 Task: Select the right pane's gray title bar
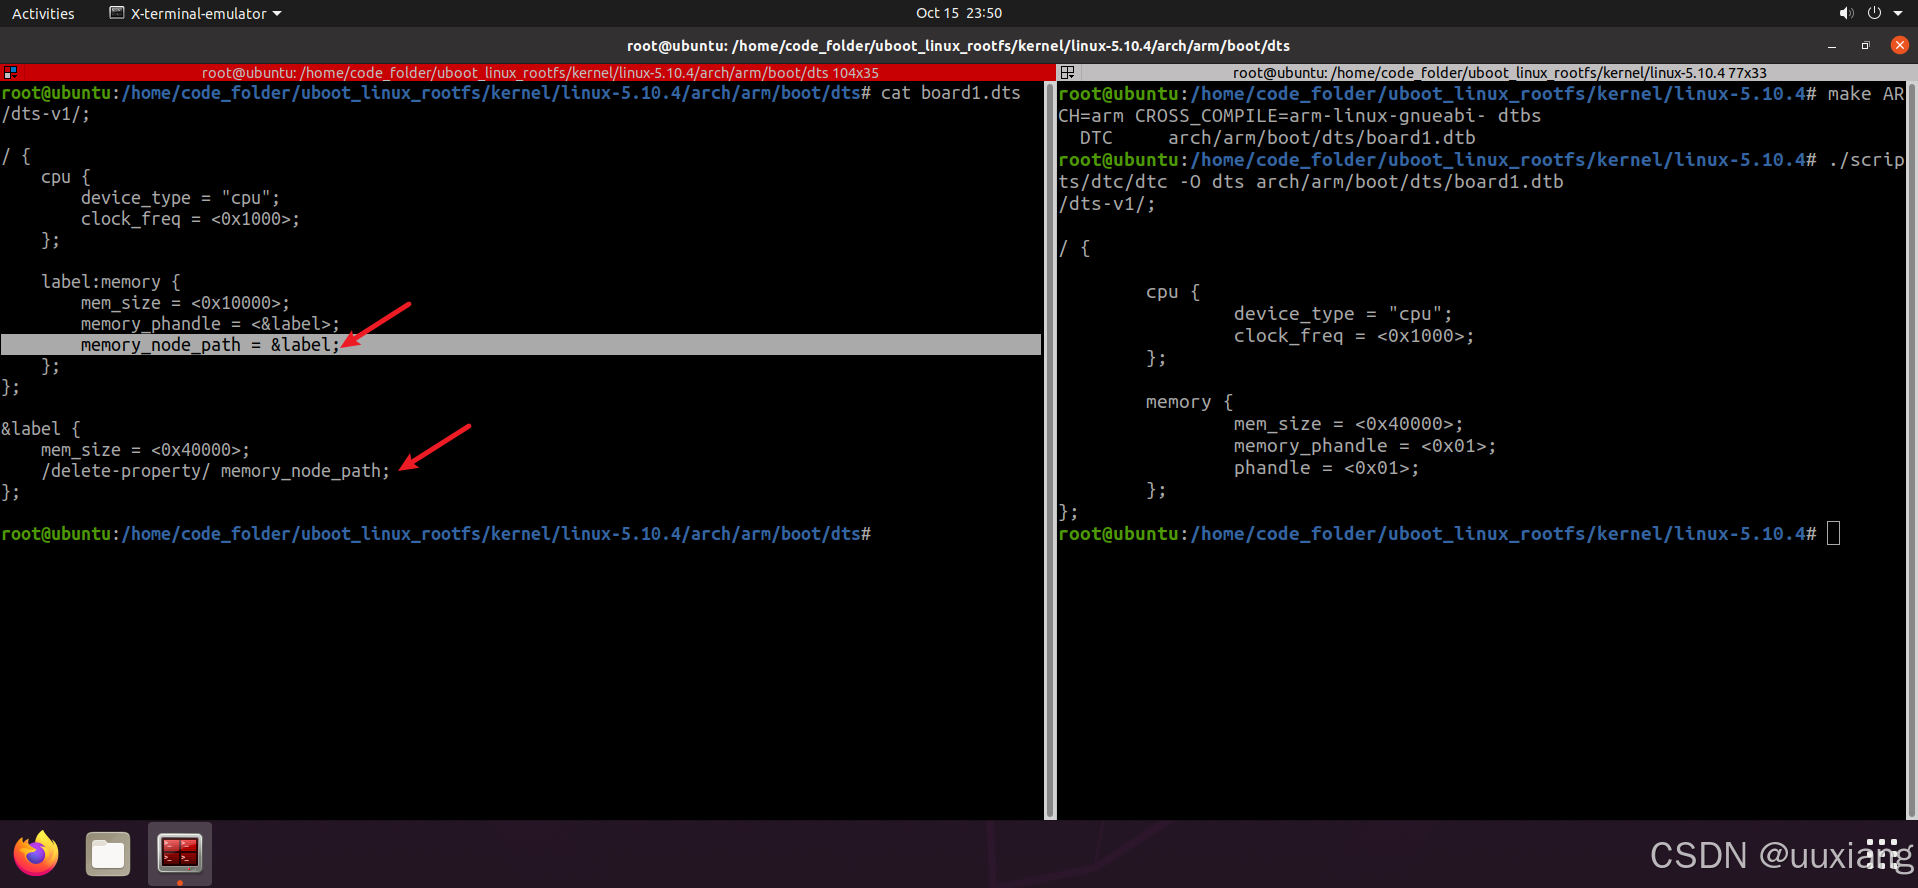pyautogui.click(x=1499, y=73)
